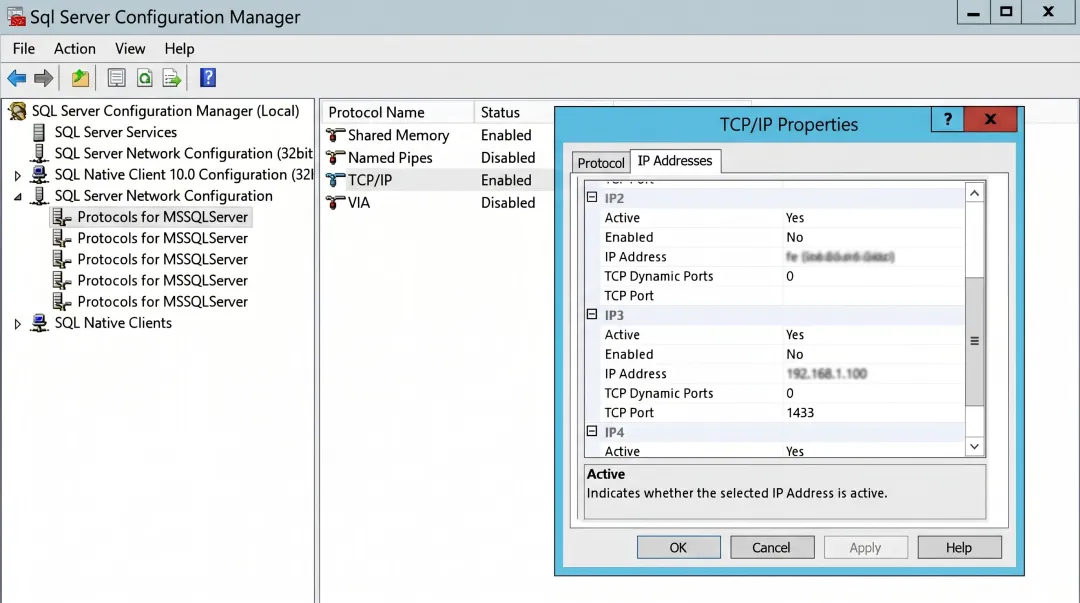1080x603 pixels.
Task: Click the Shared Memory protocol icon
Action: (x=335, y=135)
